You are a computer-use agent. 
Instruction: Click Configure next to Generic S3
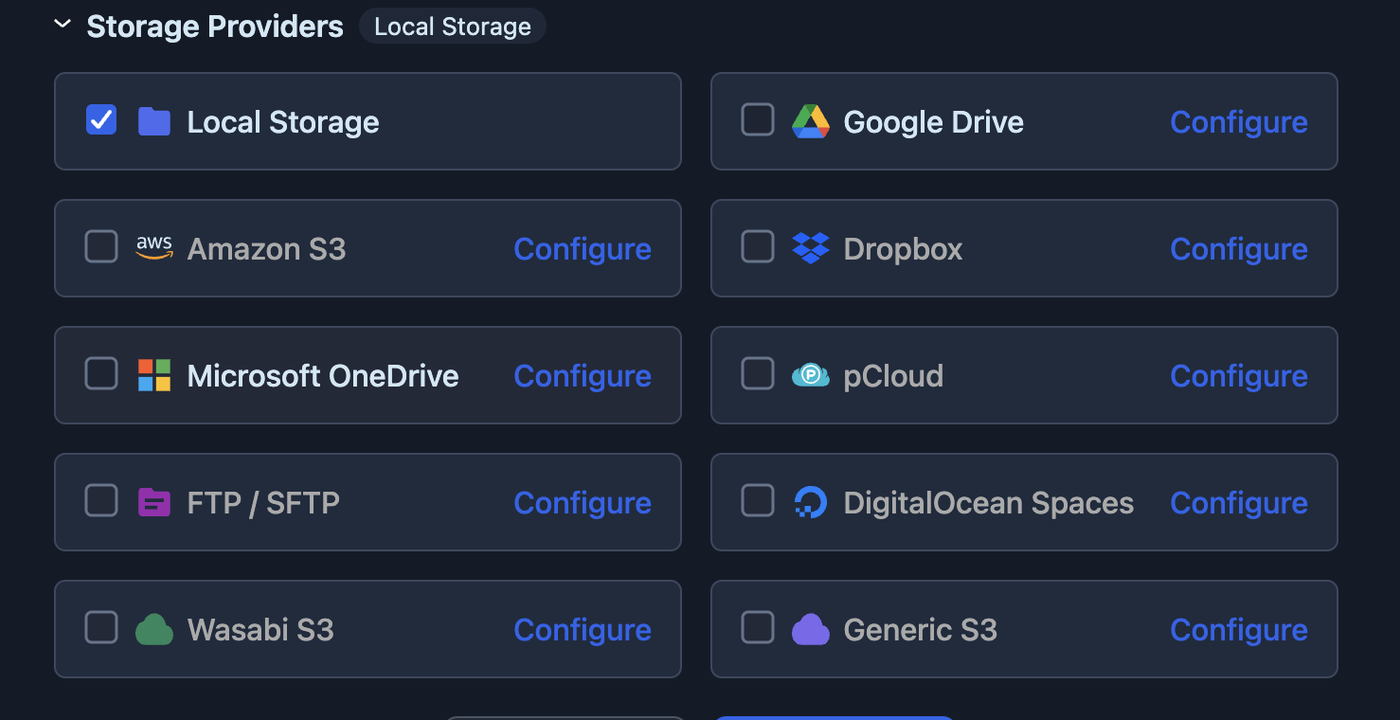[x=1239, y=630]
